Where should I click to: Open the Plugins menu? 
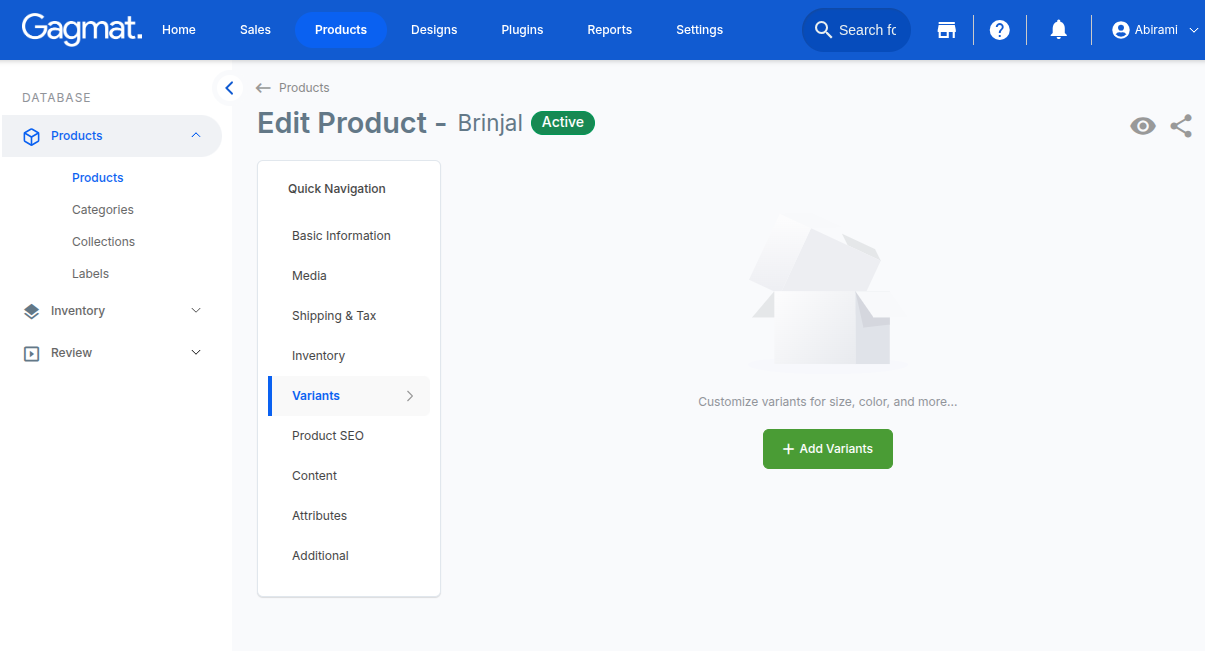pos(522,30)
